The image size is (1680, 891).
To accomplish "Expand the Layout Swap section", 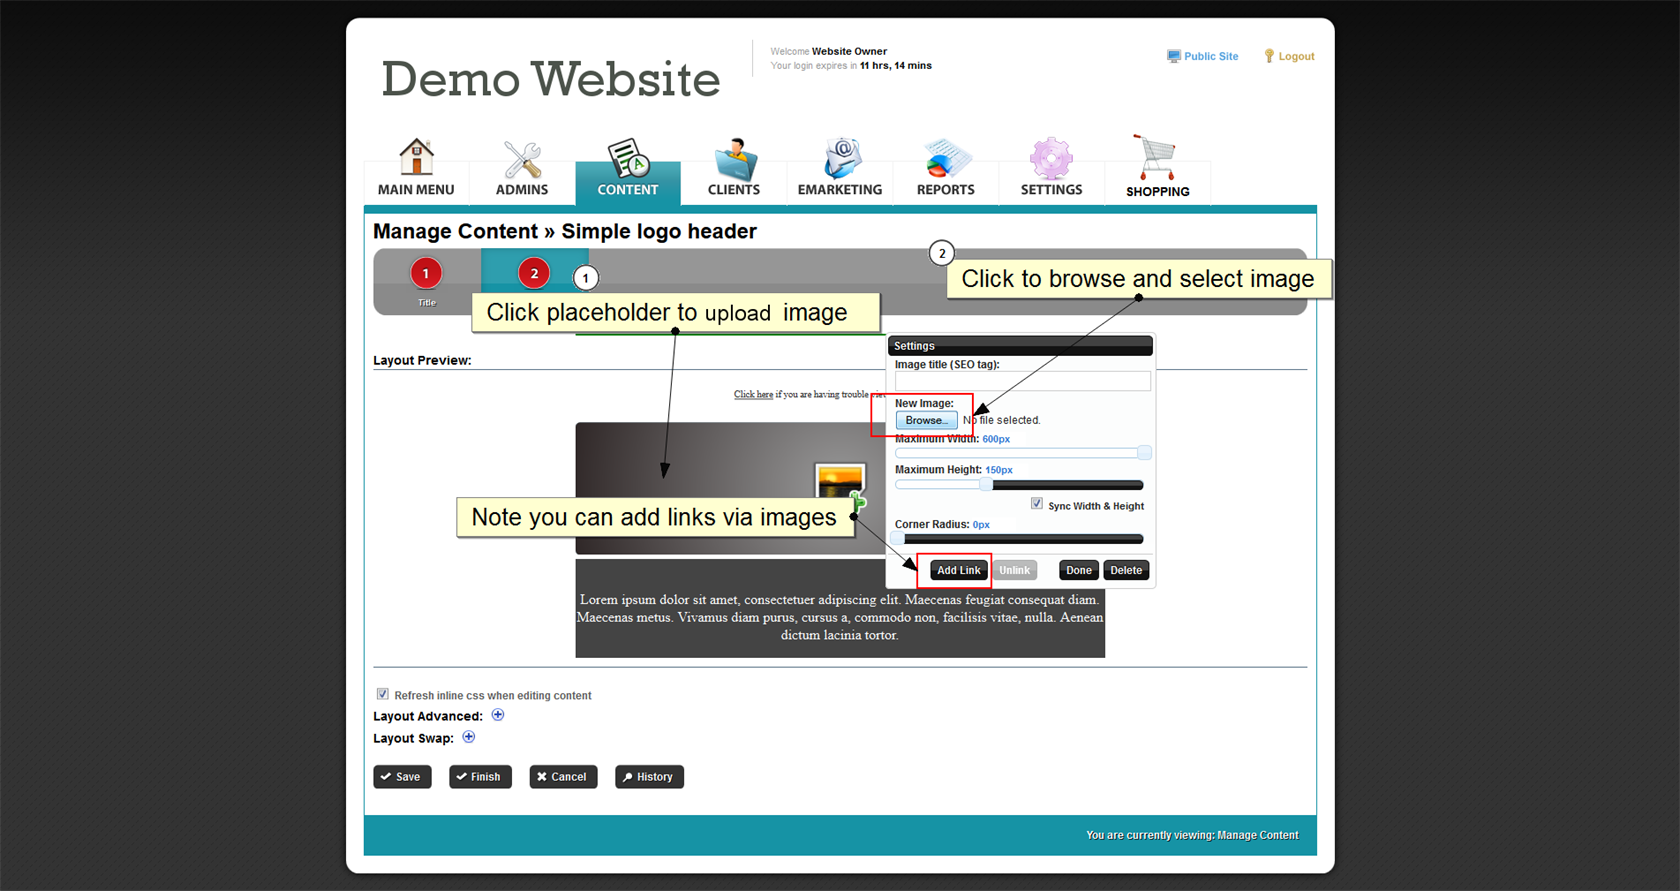I will 469,737.
